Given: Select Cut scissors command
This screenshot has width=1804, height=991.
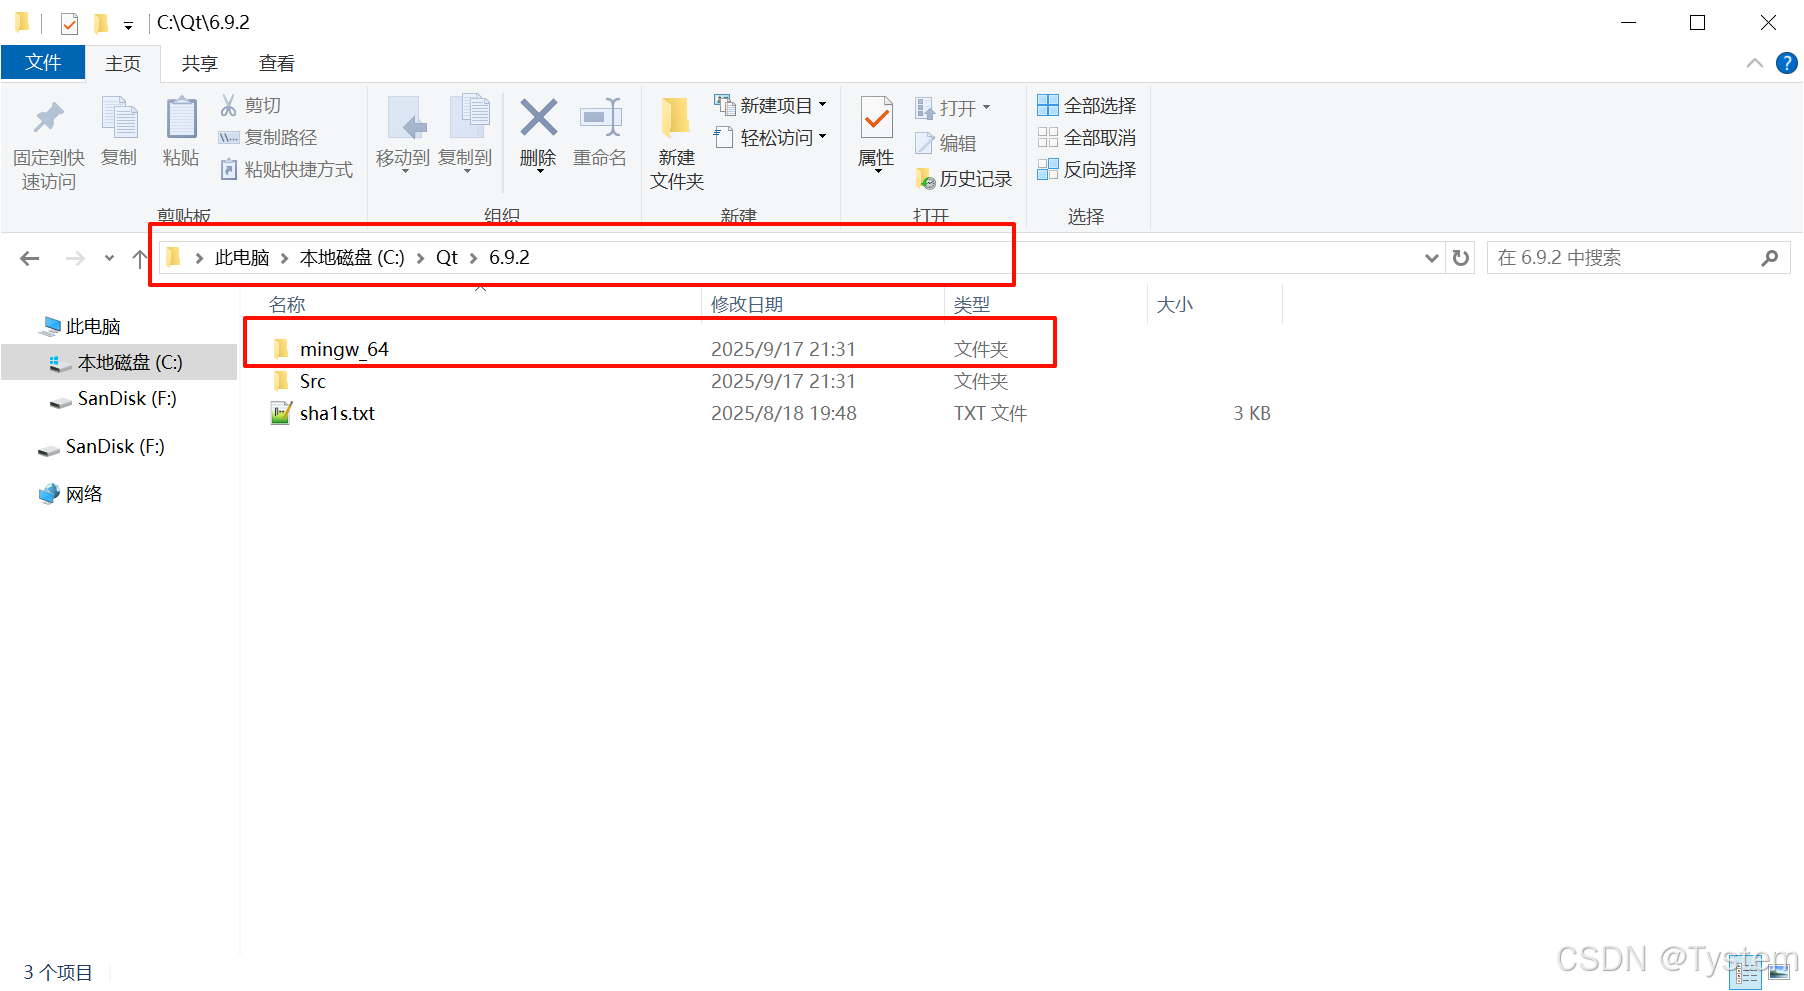Looking at the screenshot, I should [251, 105].
